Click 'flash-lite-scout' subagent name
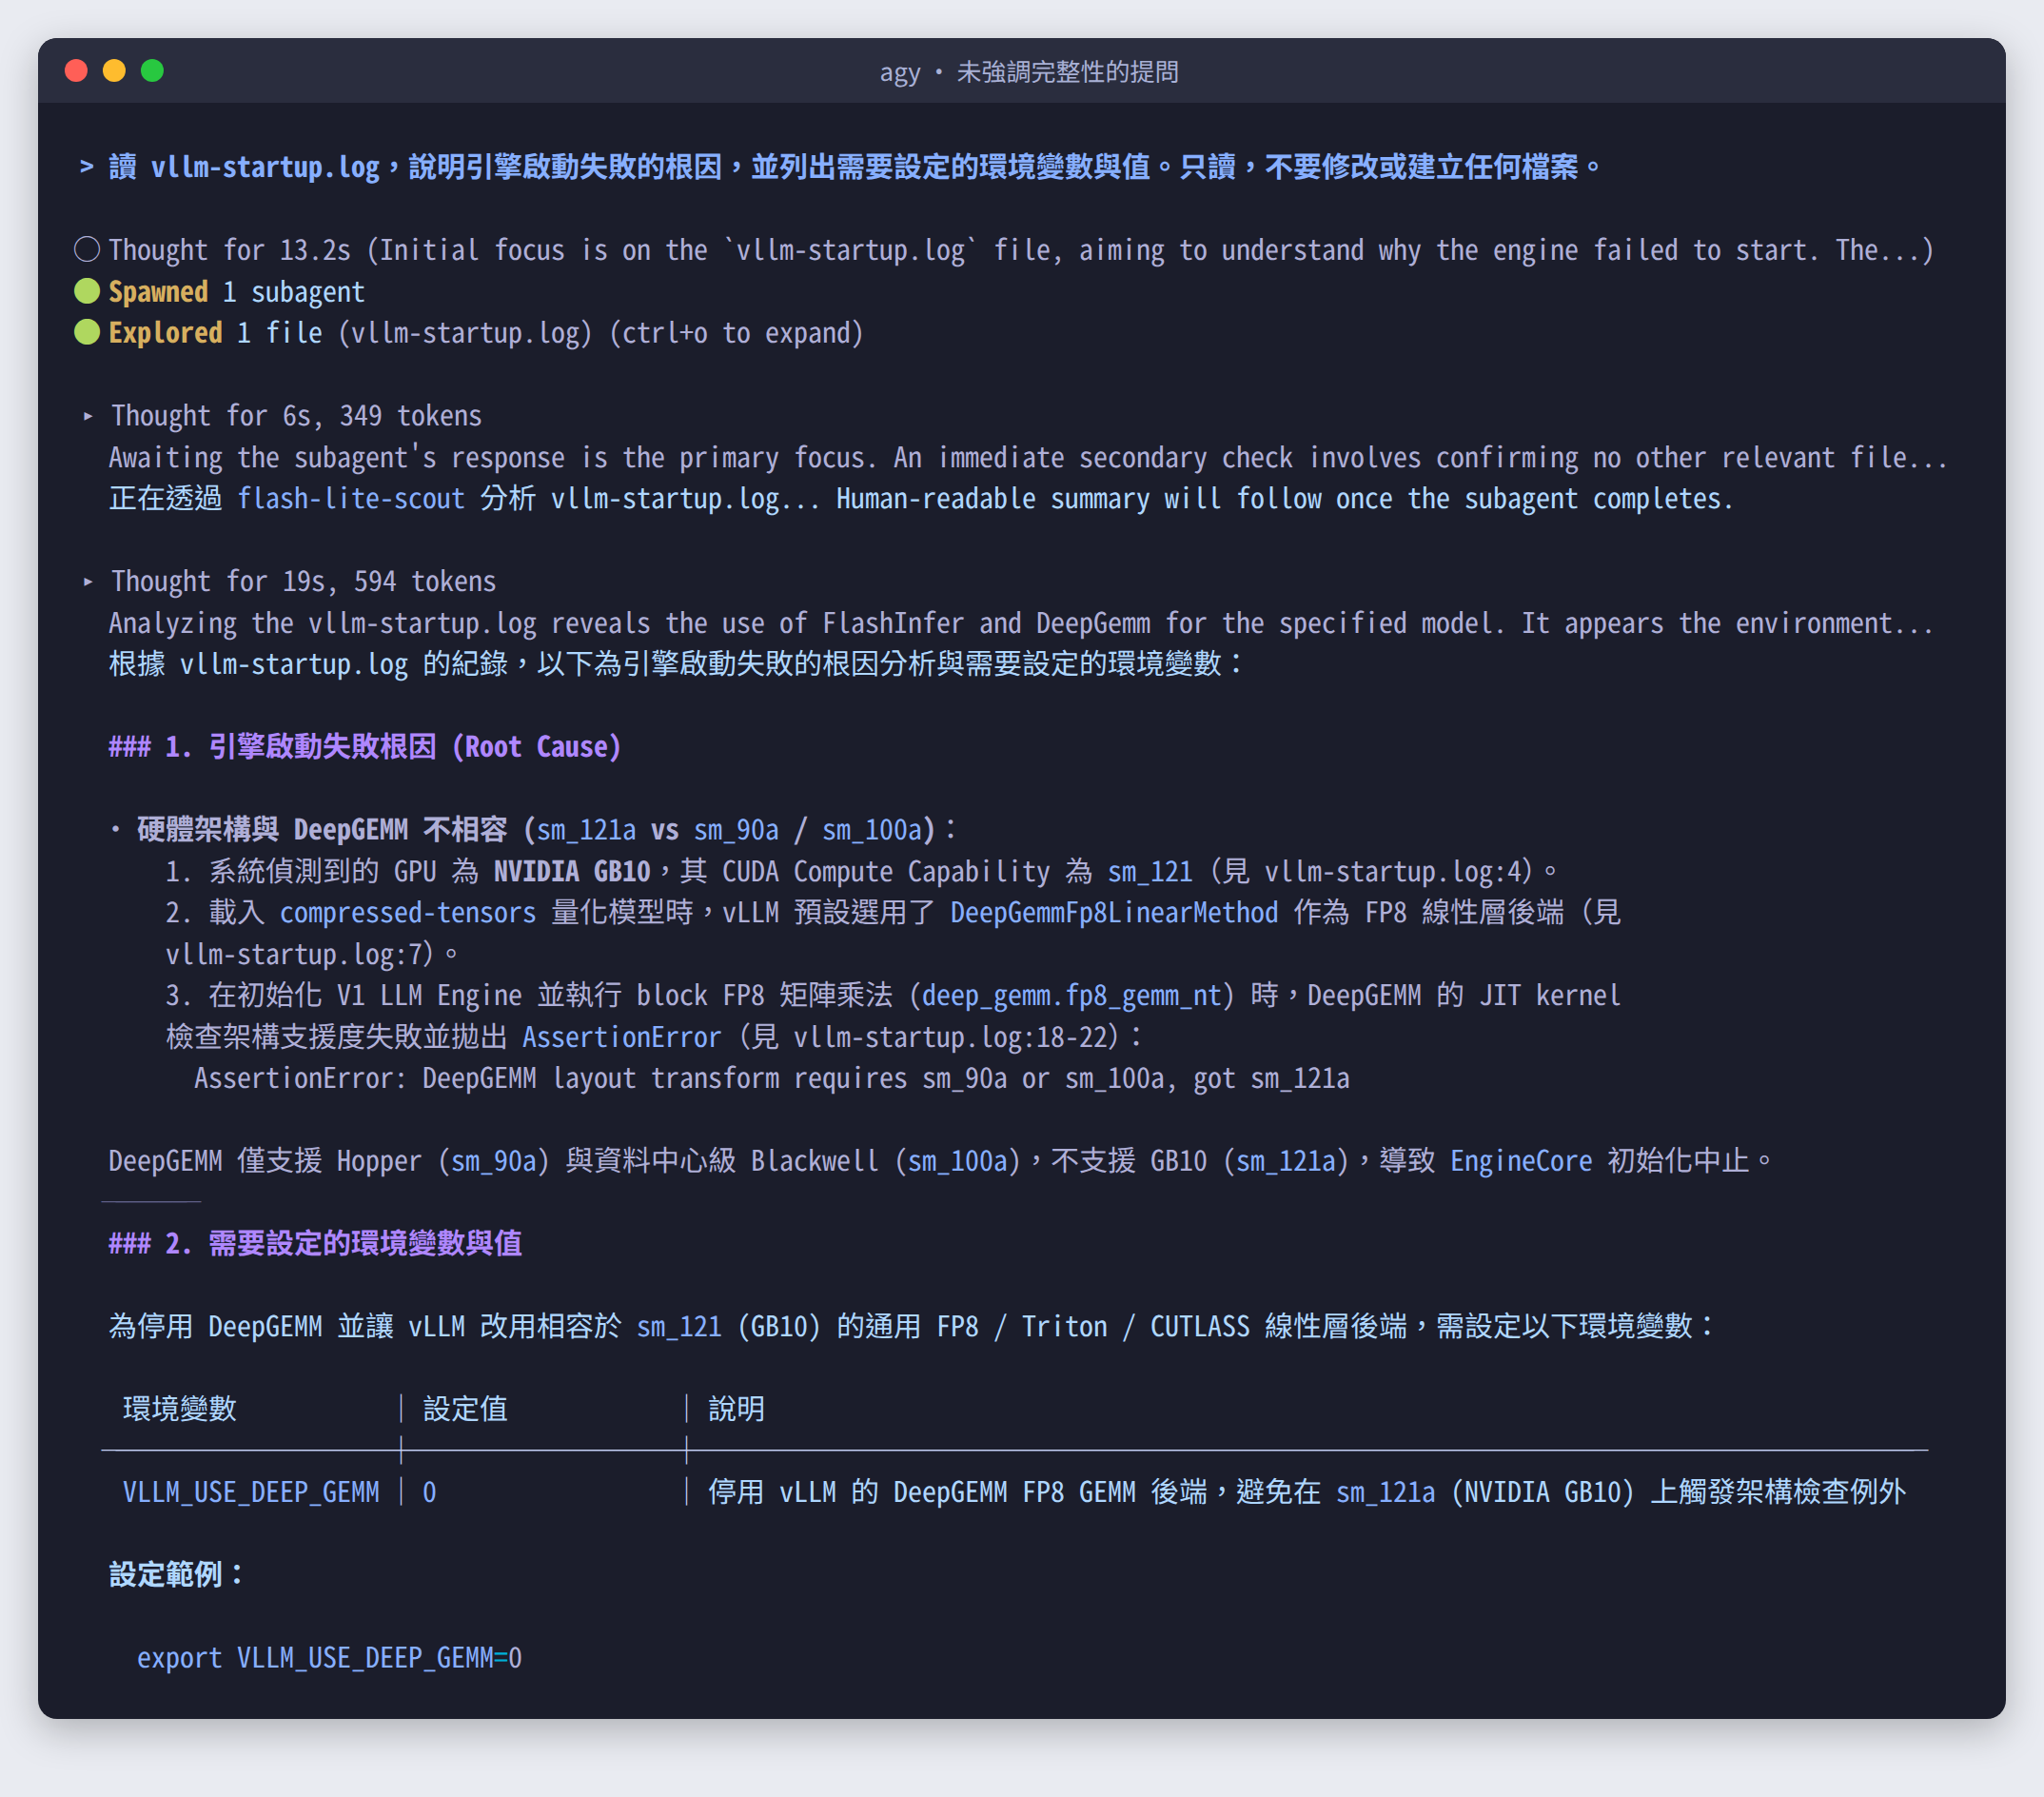 [351, 499]
